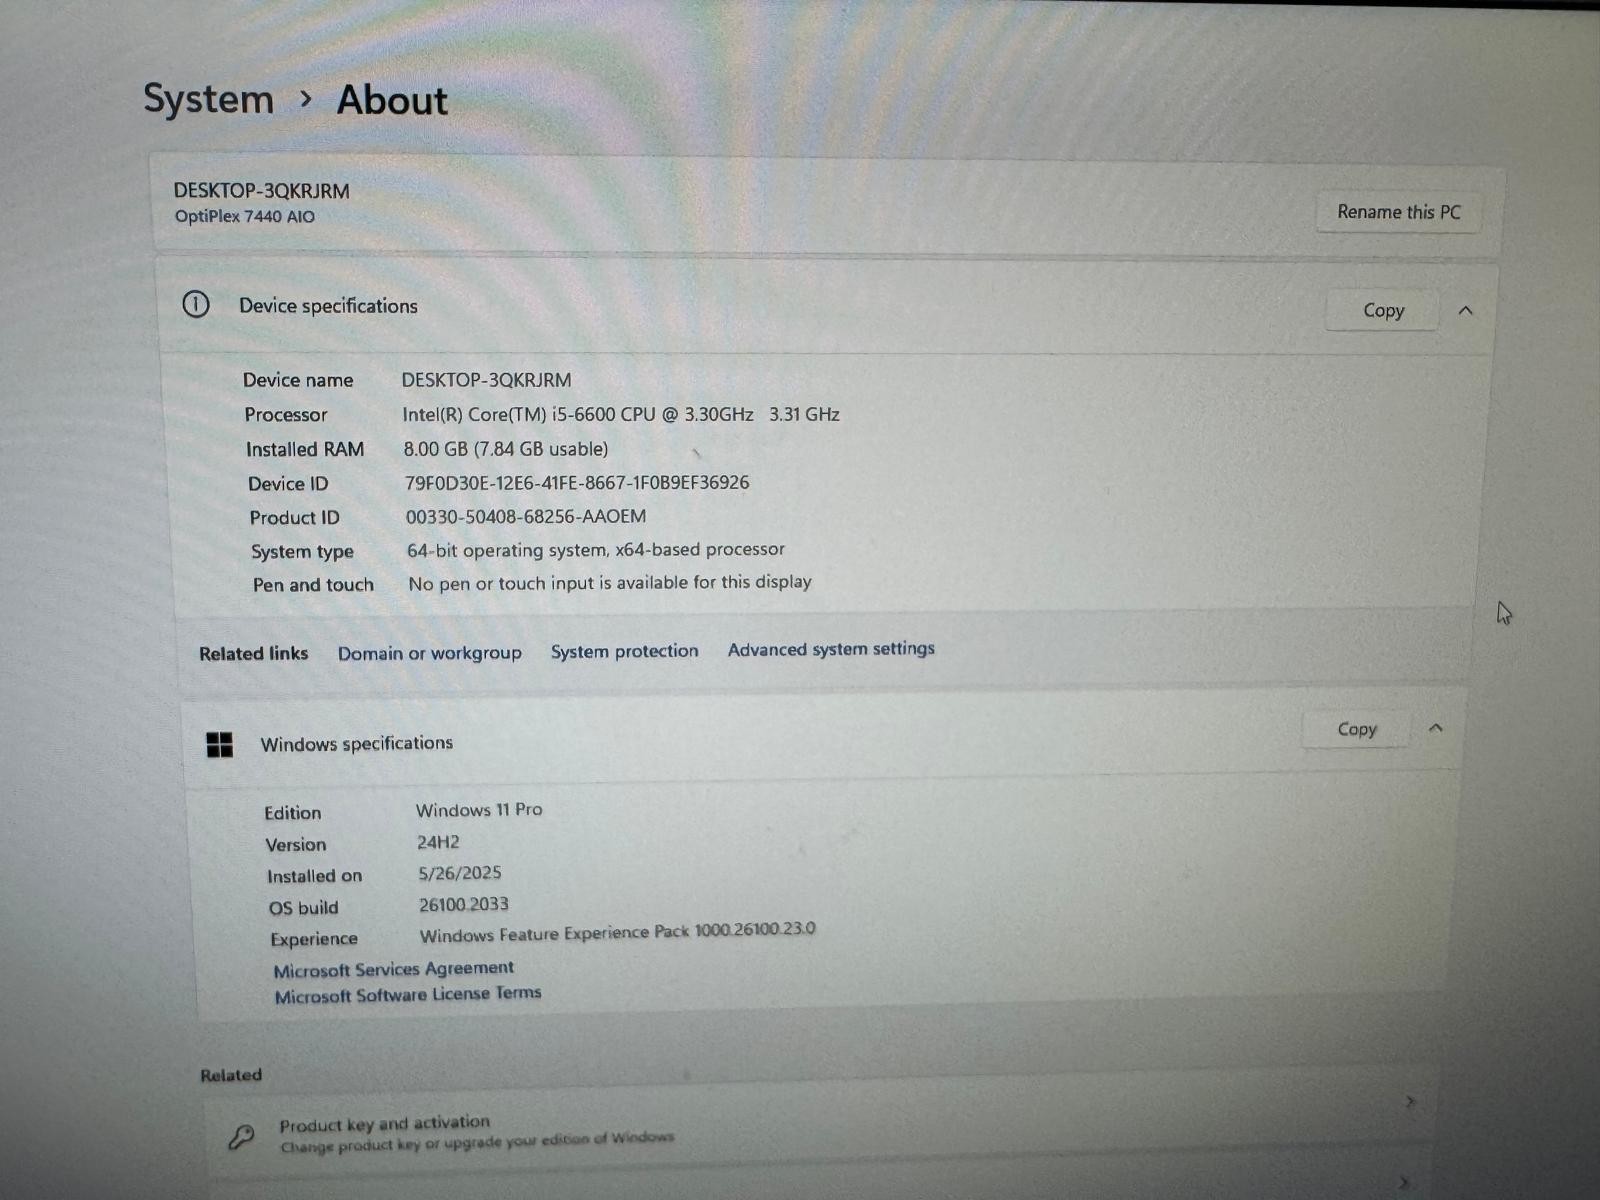The width and height of the screenshot is (1600, 1200).
Task: Collapse the Windows specifications section chevron
Action: (x=1435, y=728)
